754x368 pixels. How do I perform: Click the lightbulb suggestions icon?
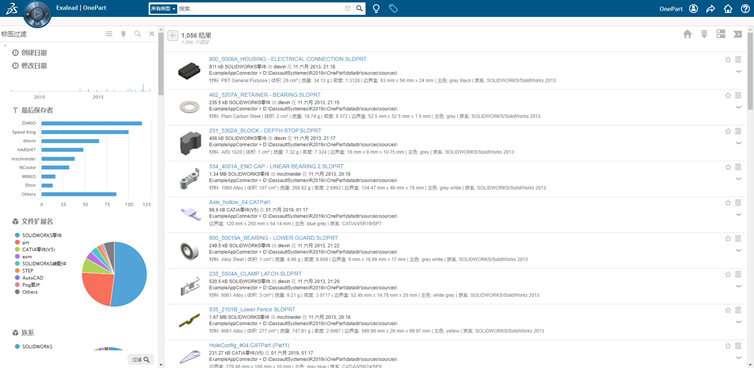pyautogui.click(x=377, y=9)
